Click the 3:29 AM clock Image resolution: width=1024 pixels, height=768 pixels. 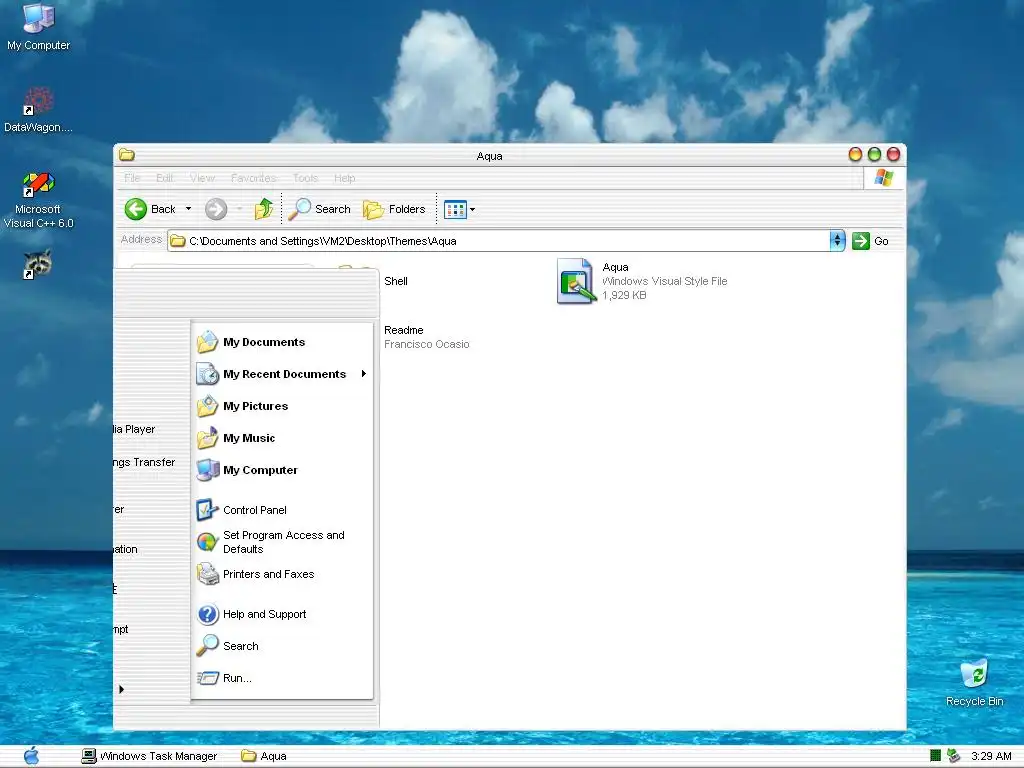(991, 756)
